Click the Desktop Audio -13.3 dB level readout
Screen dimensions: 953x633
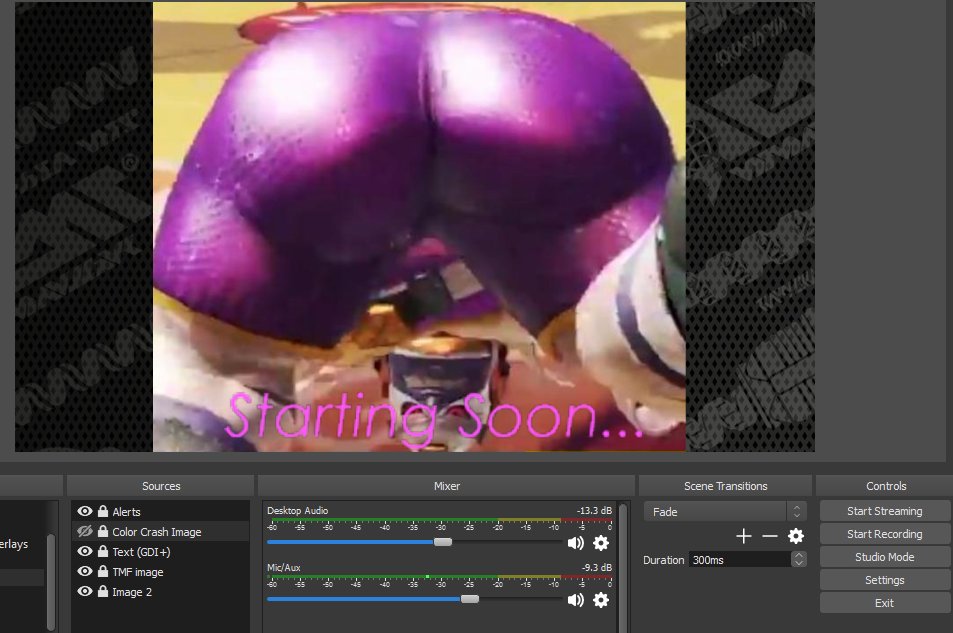pyautogui.click(x=594, y=510)
